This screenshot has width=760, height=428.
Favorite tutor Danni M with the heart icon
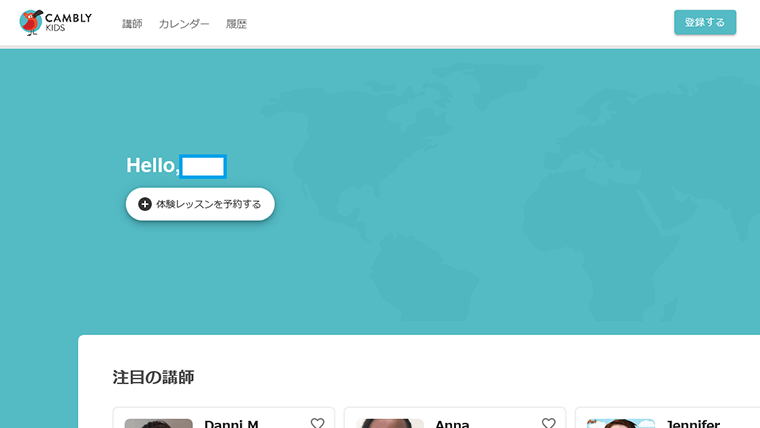pos(317,423)
